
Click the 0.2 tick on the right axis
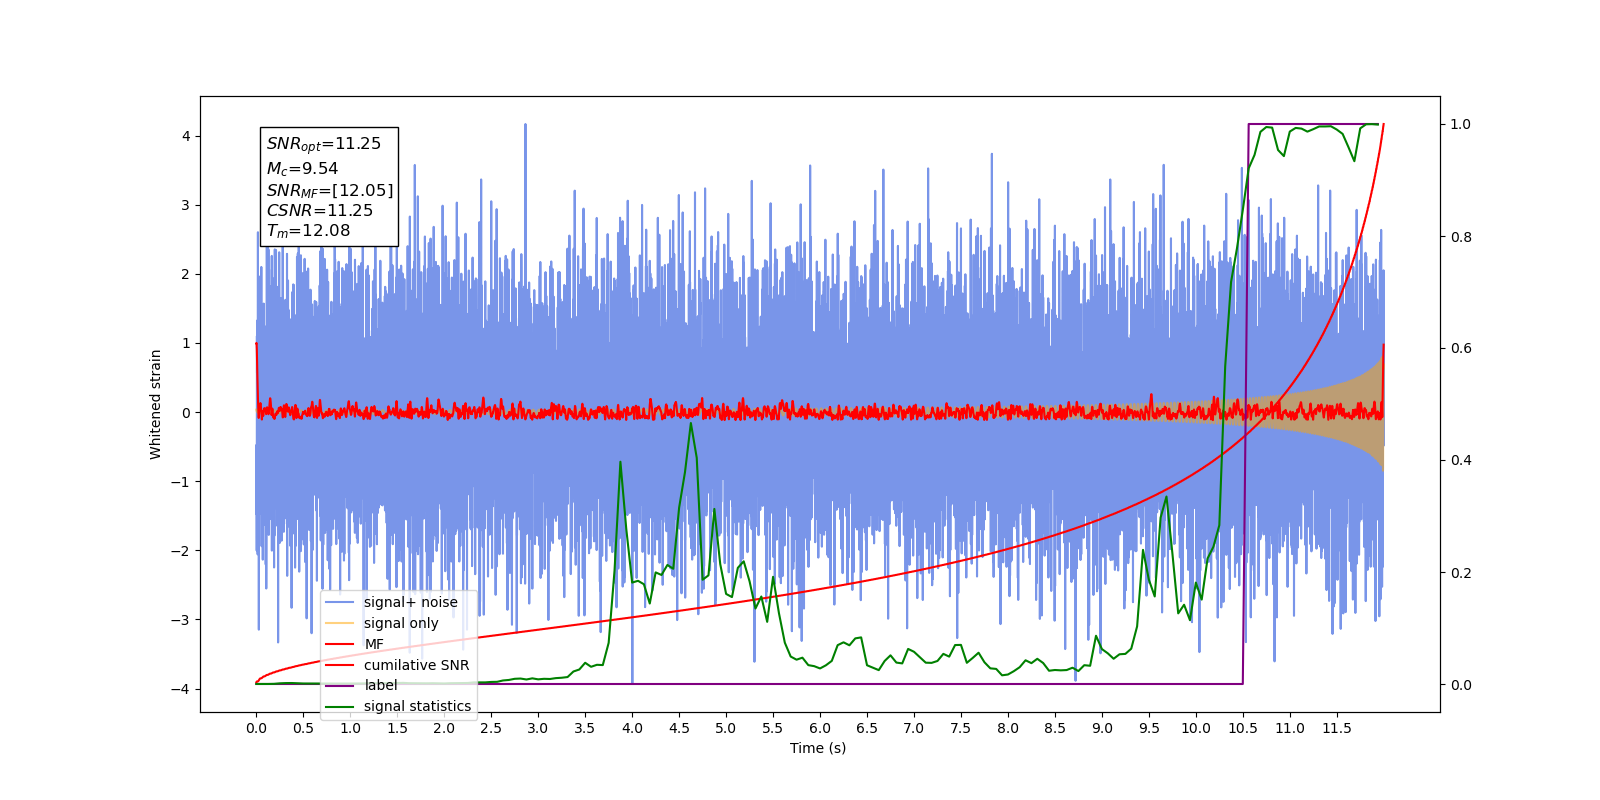tap(1461, 573)
